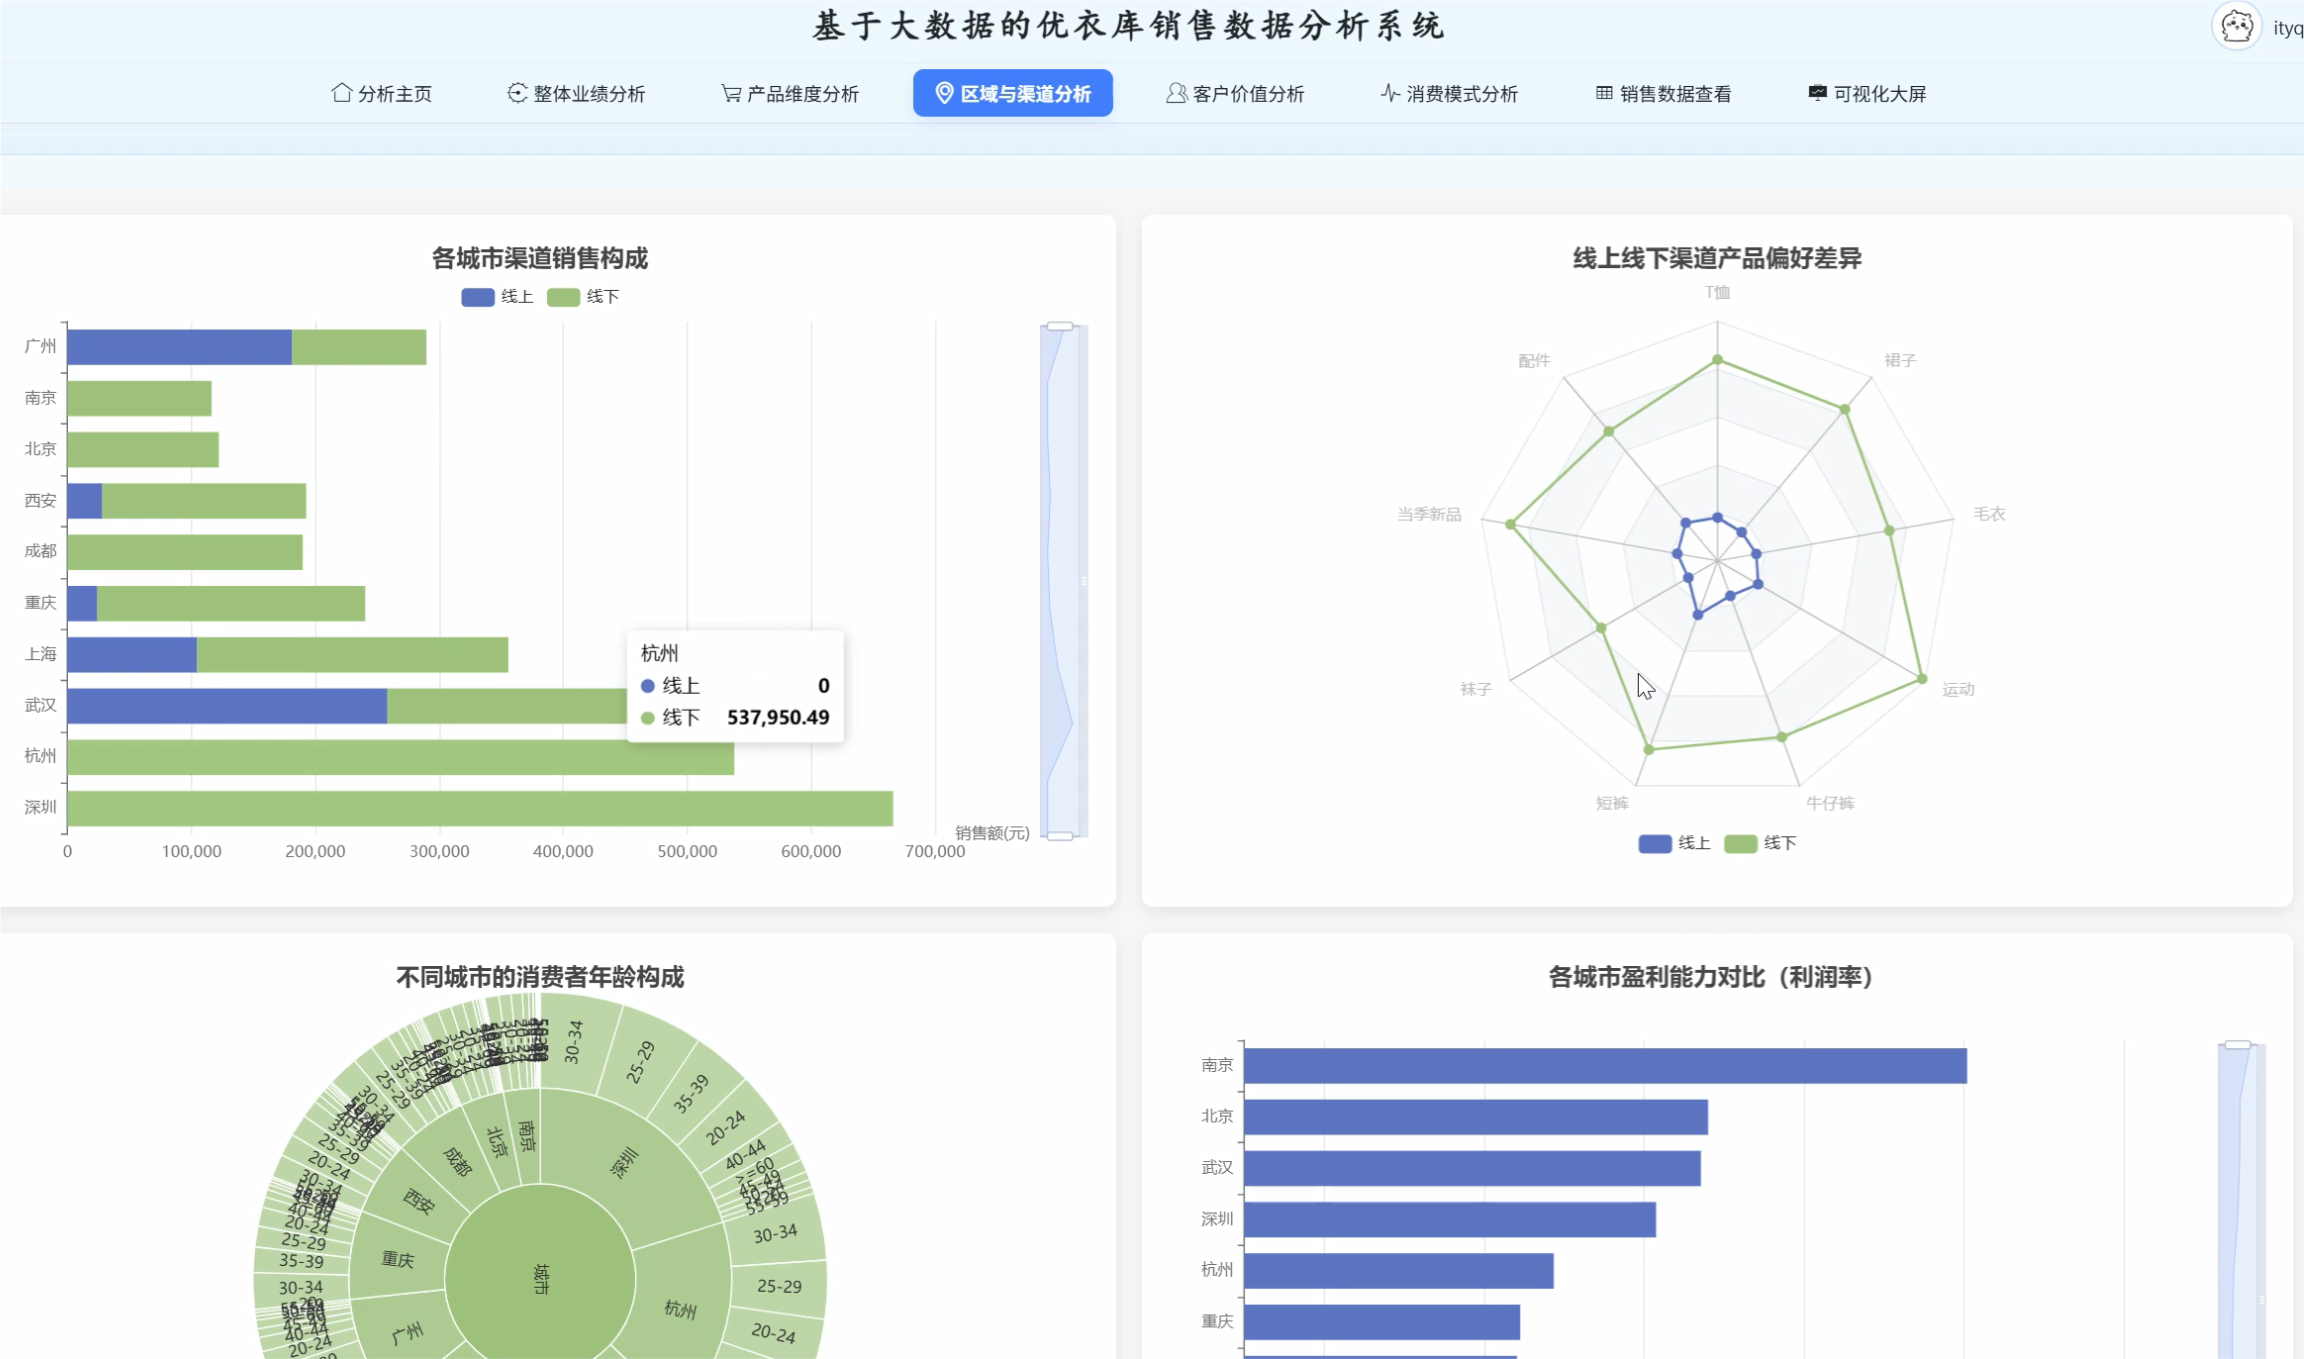The width and height of the screenshot is (2304, 1359).
Task: Open the user avatar at top right
Action: (2237, 27)
